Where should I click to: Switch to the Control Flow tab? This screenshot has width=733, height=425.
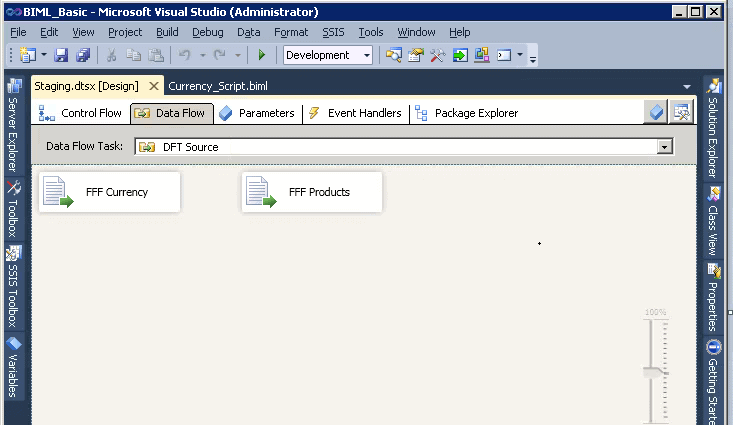[79, 113]
